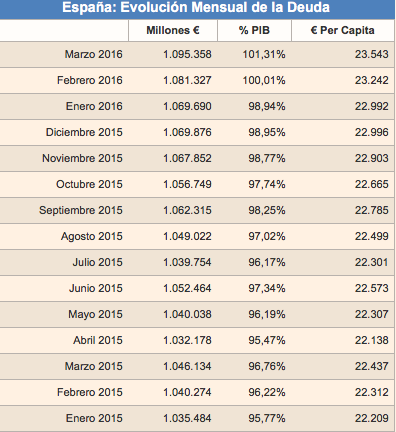The width and height of the screenshot is (396, 432).
Task: Click the 'Enero 2015' row label
Action: coord(94,418)
